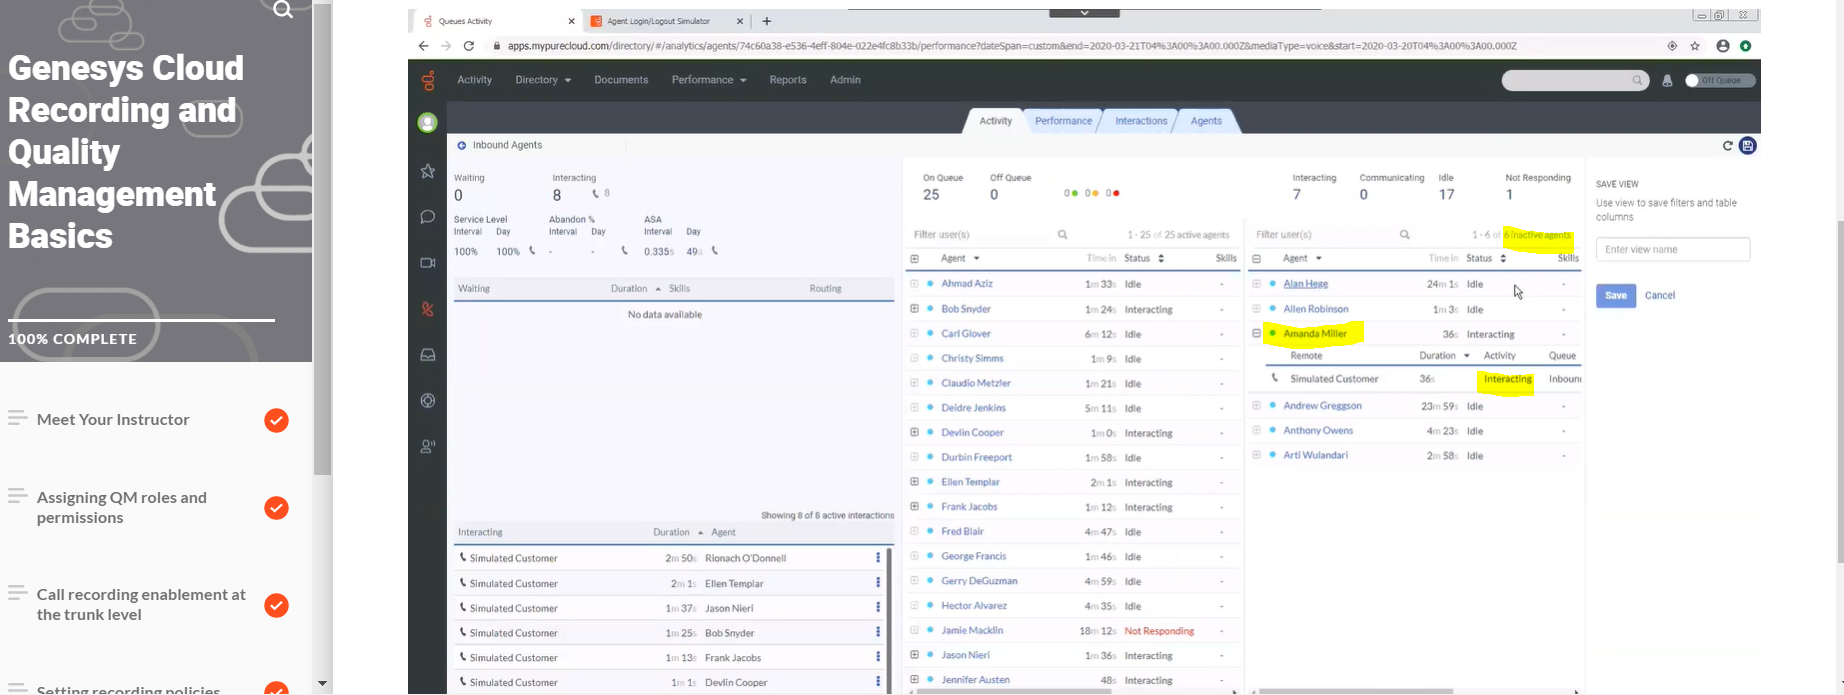Screen dimensions: 1844x695
Task: Open the Agent column dropdown in the active agents table
Action: [x=976, y=259]
